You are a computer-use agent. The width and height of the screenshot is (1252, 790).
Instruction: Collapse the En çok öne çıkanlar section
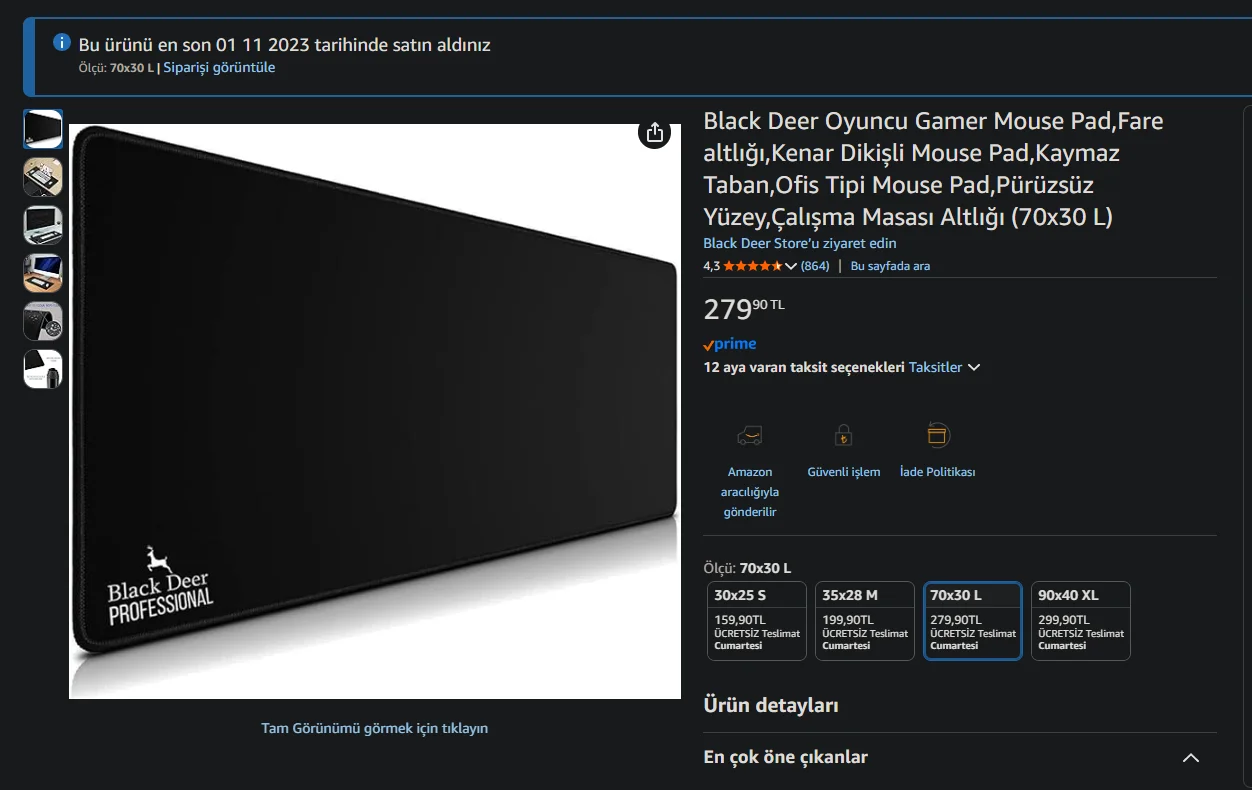pos(1190,758)
